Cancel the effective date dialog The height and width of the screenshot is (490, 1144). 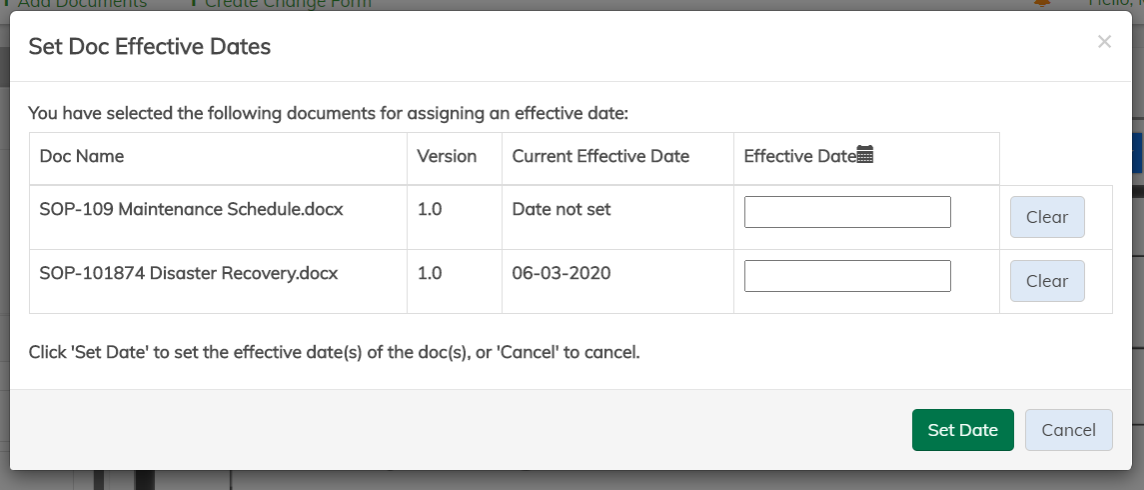click(x=1068, y=430)
